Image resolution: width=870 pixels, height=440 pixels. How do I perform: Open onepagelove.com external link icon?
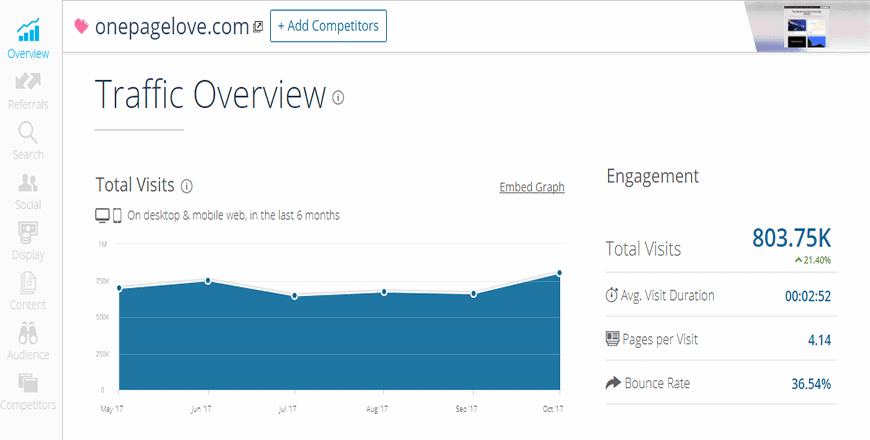[x=258, y=27]
